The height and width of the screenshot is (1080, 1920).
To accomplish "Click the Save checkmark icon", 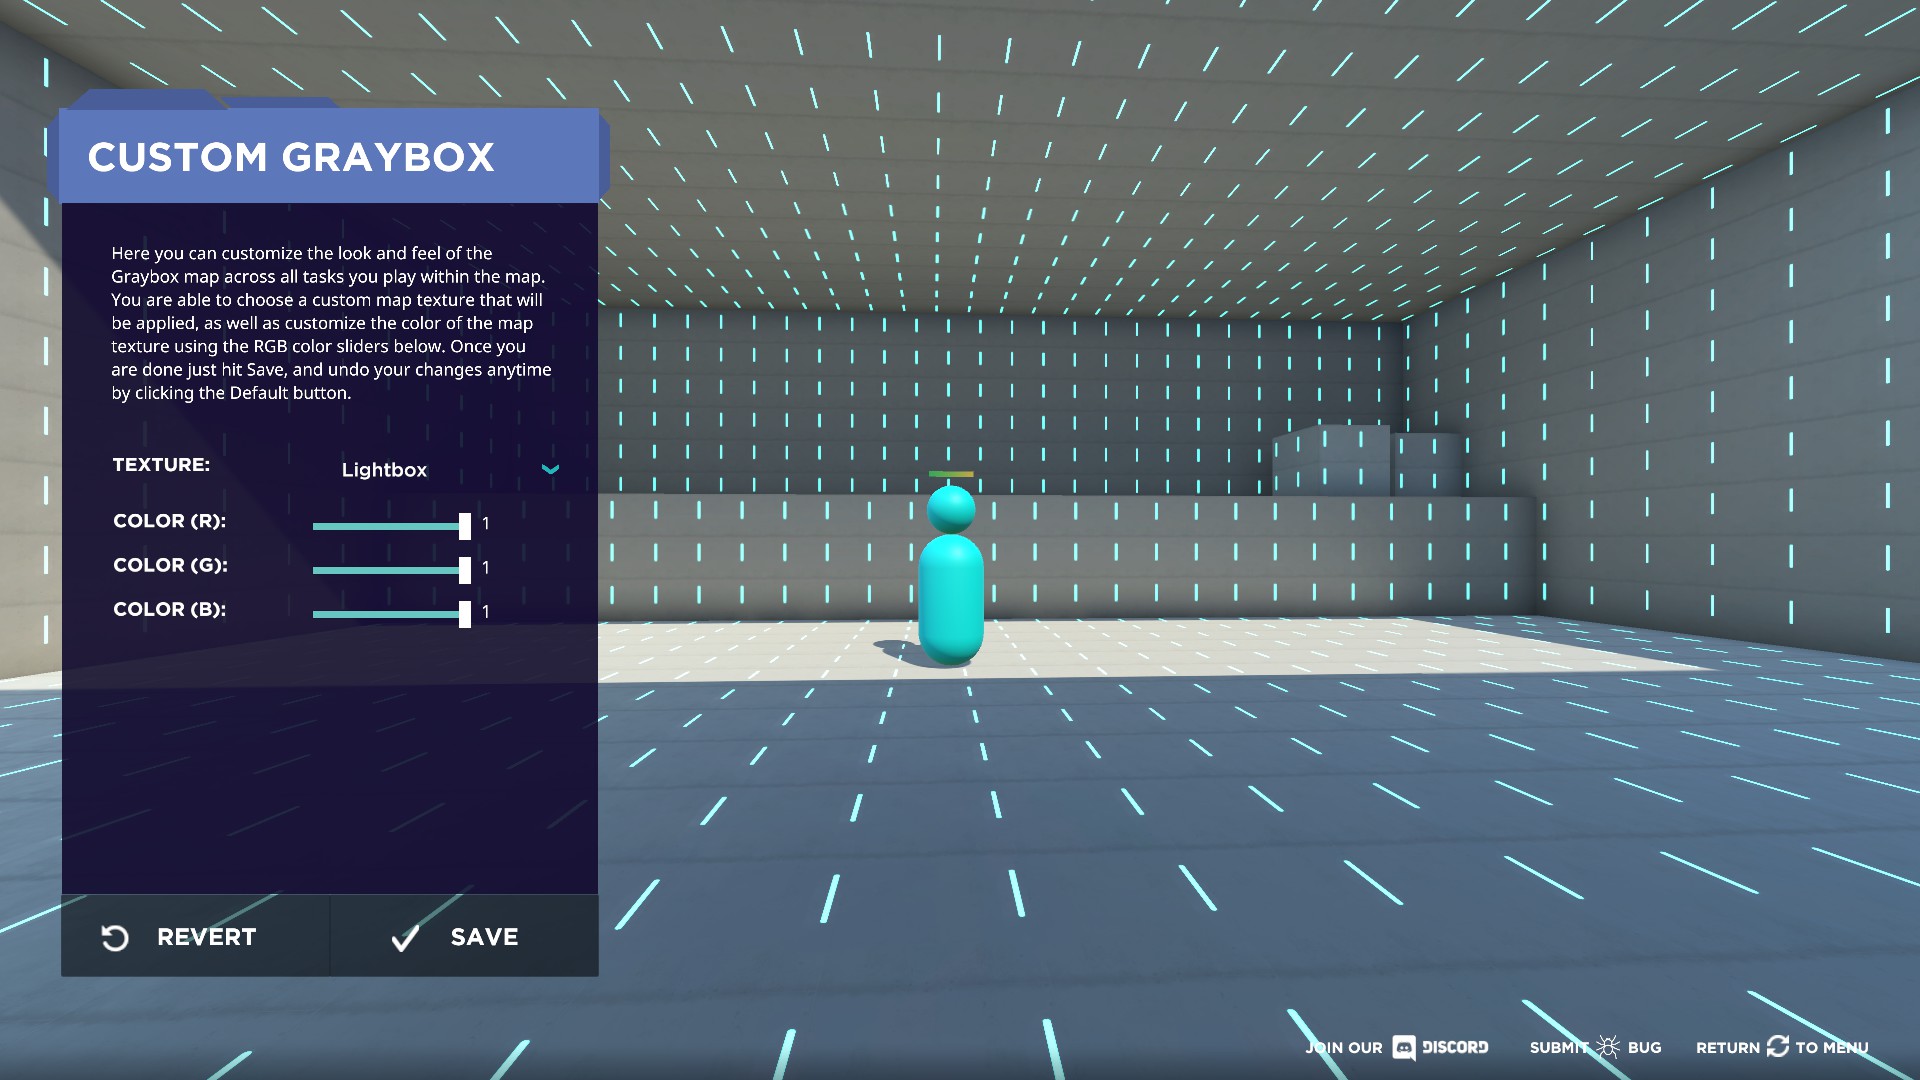I will pos(405,938).
